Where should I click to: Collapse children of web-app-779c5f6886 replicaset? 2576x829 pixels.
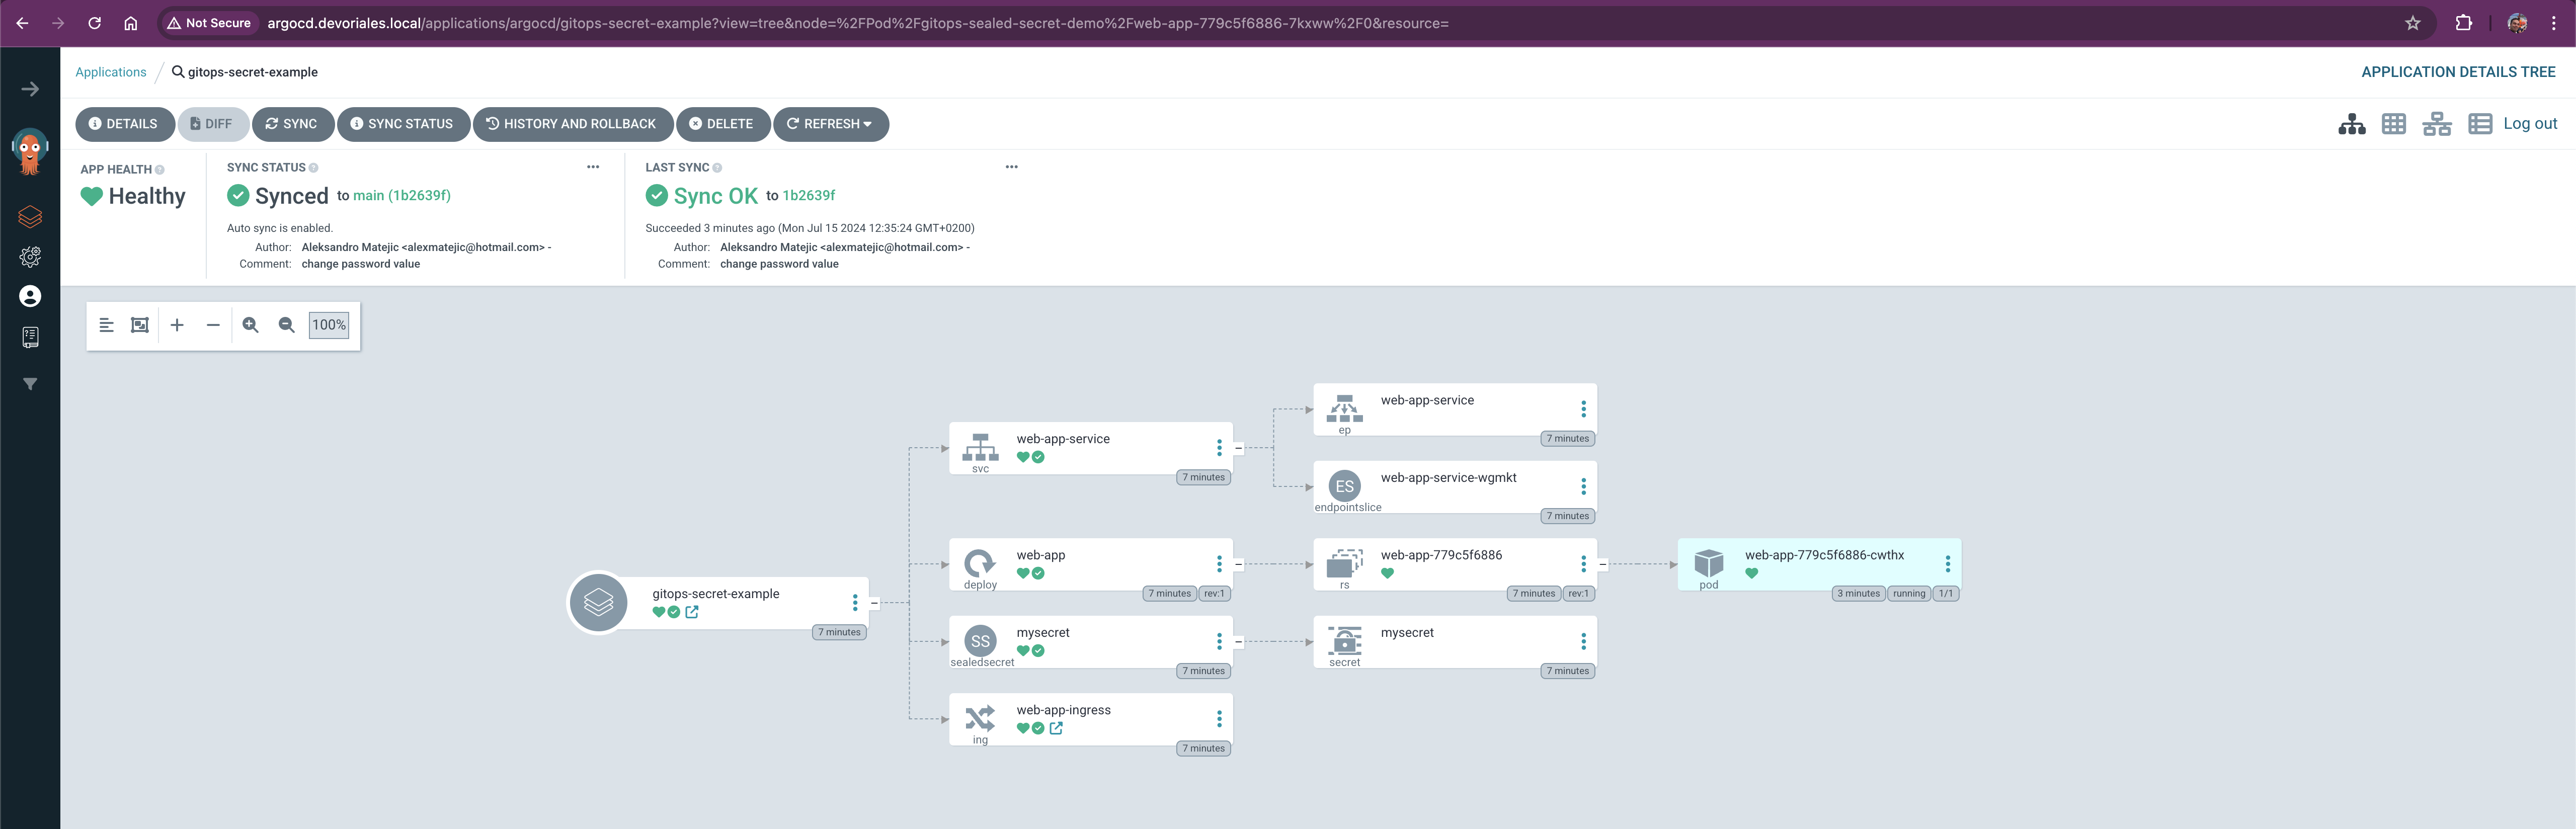[1602, 564]
